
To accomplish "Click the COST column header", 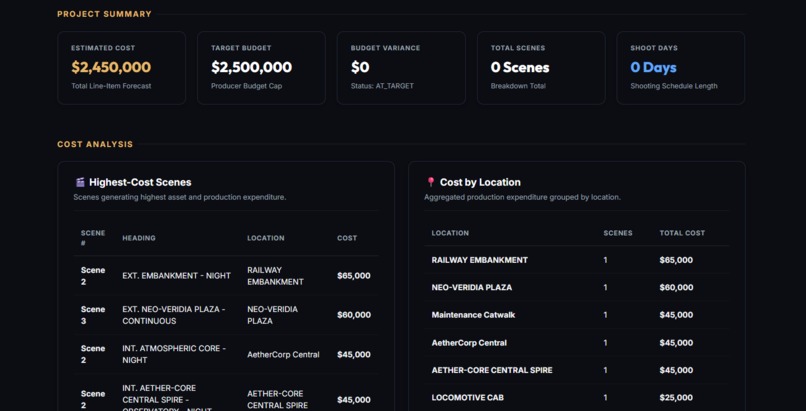I will pos(347,238).
